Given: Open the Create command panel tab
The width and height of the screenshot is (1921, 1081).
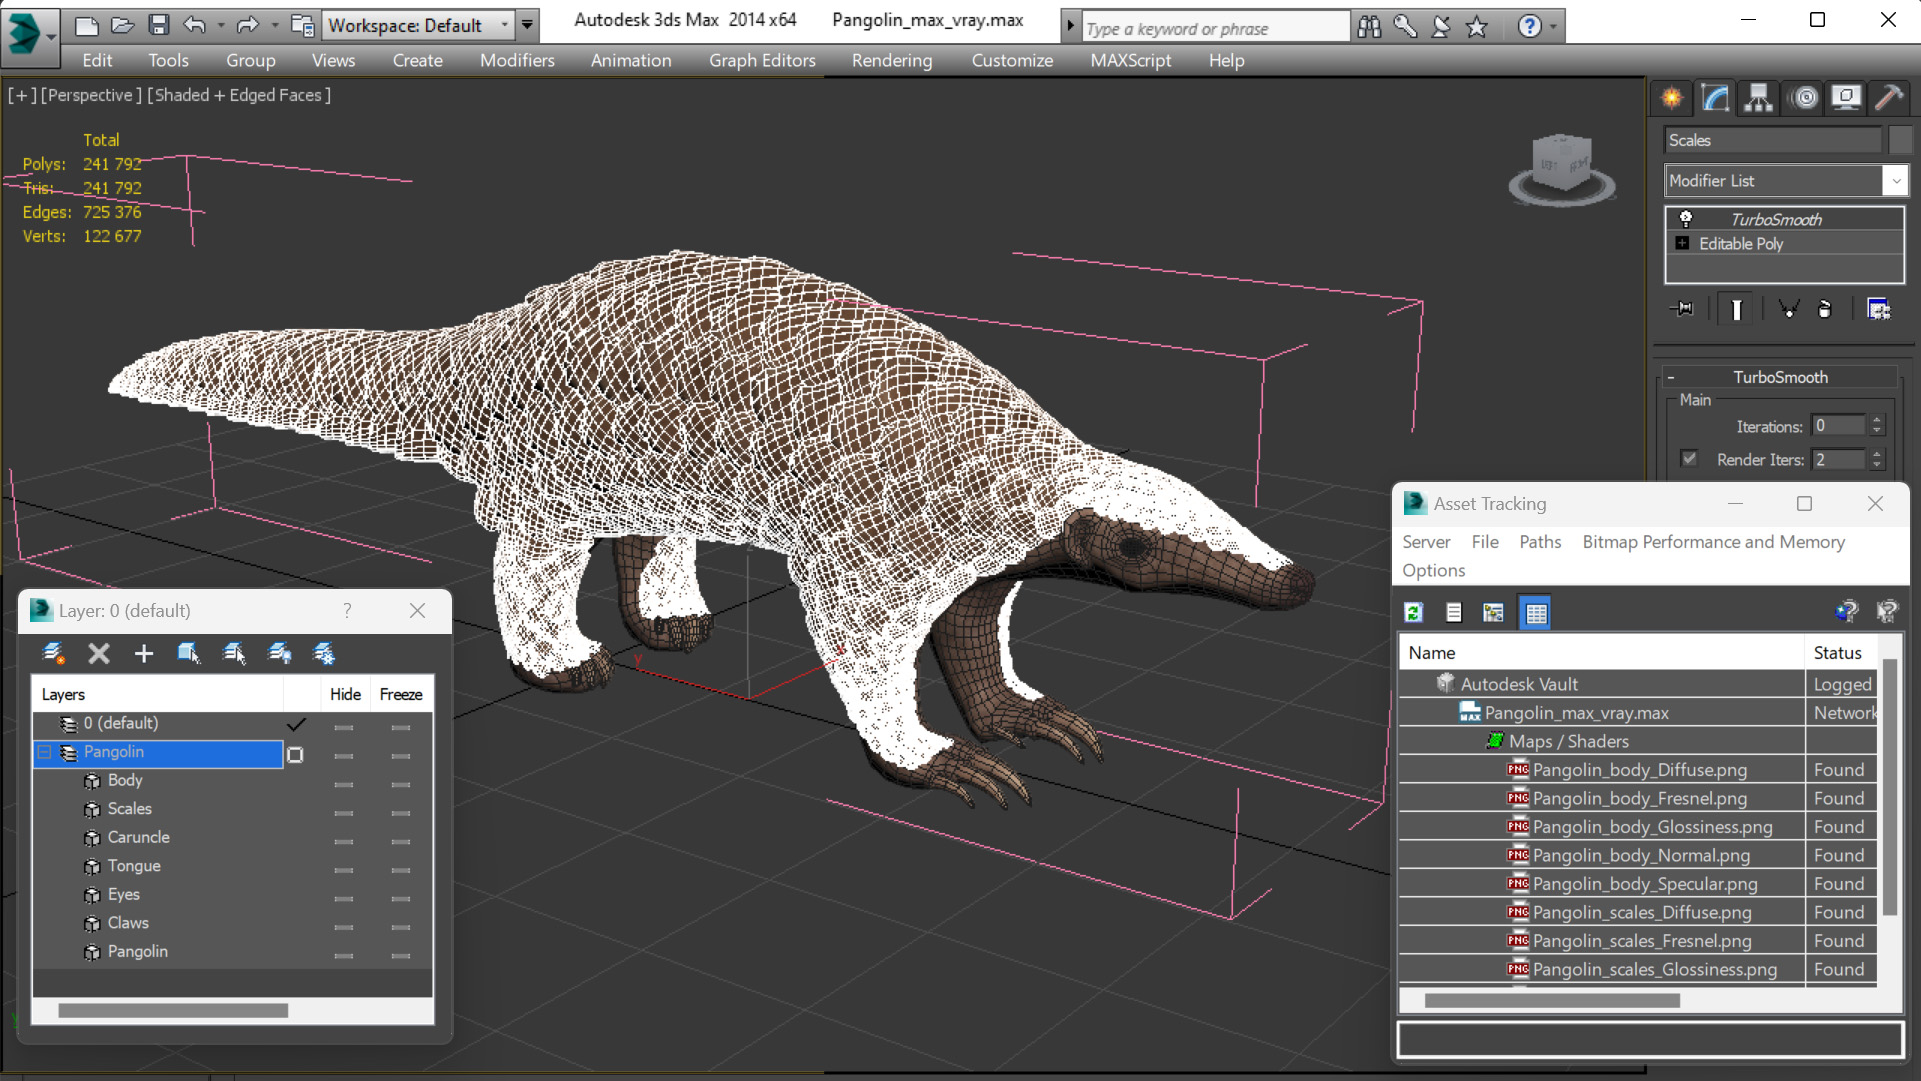Looking at the screenshot, I should (x=1672, y=97).
